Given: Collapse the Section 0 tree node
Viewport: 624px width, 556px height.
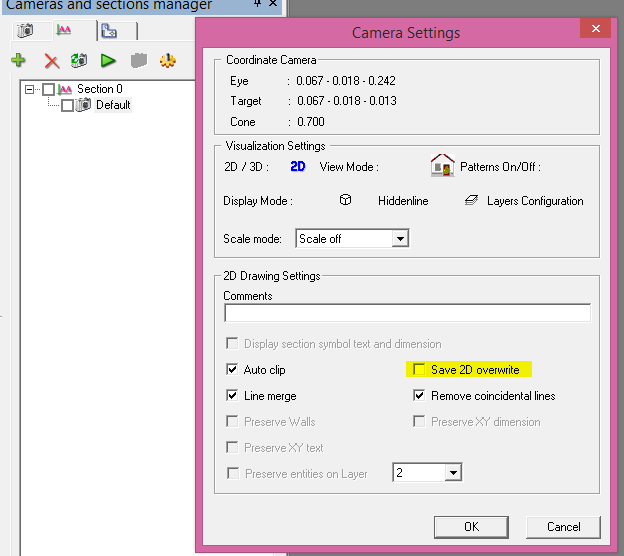Looking at the screenshot, I should click(30, 89).
